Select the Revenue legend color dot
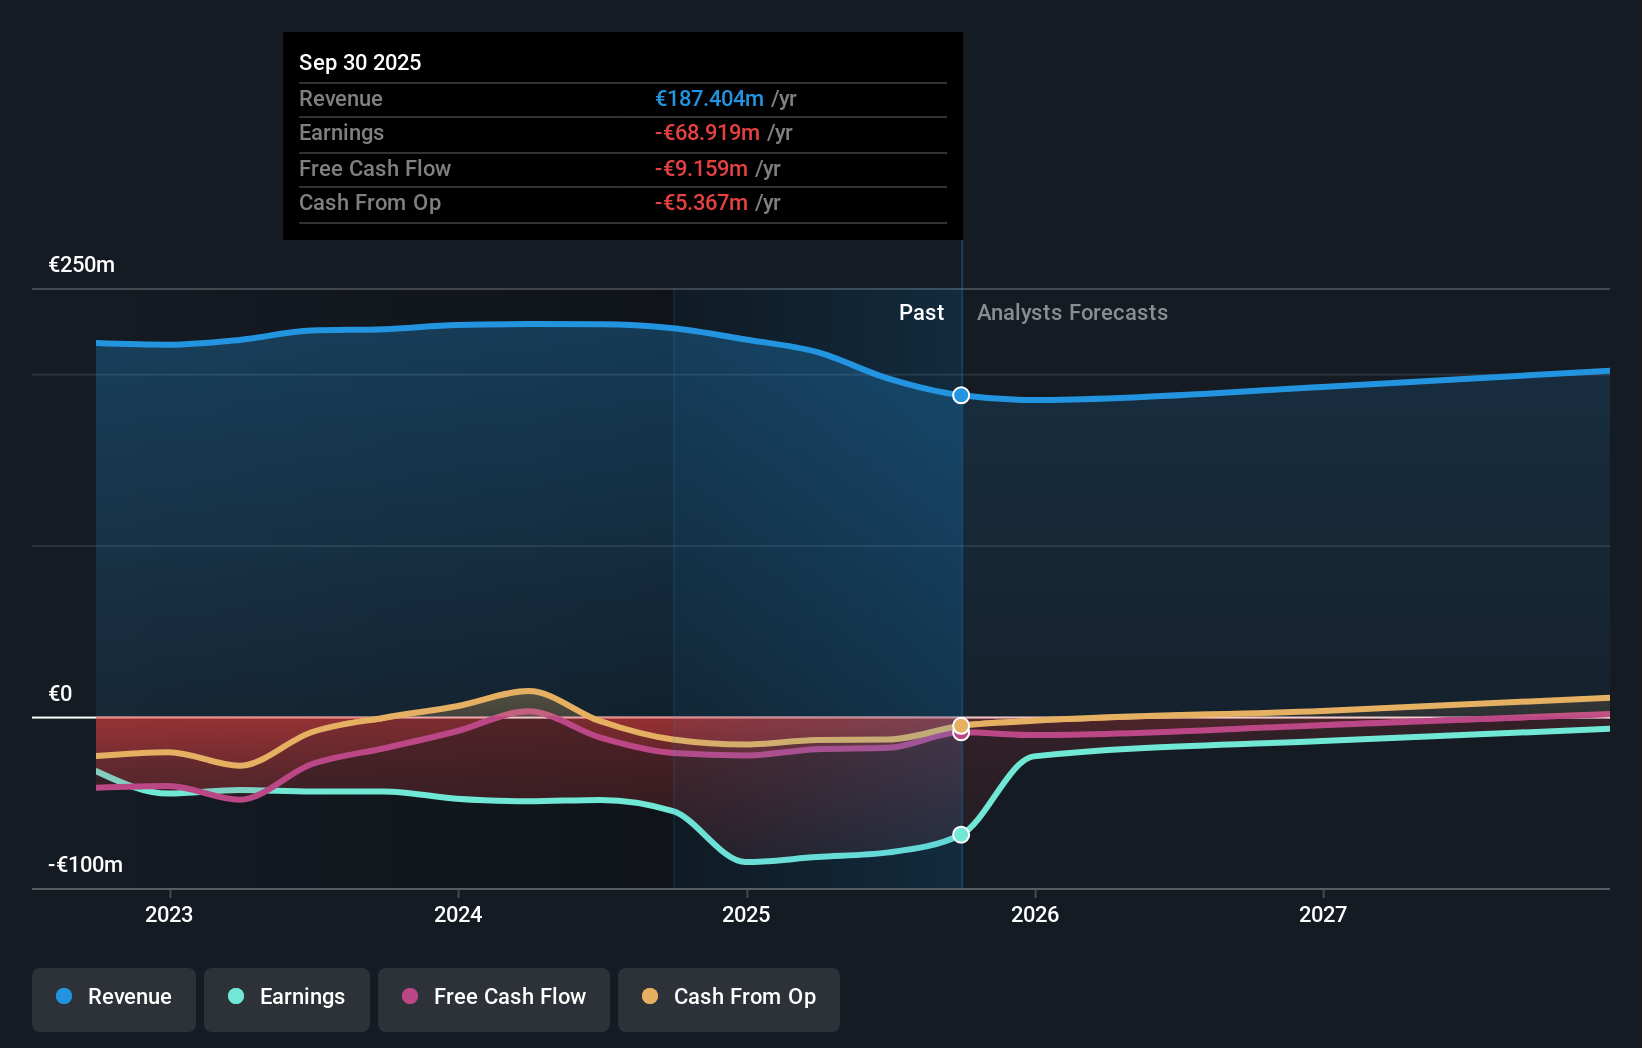 coord(62,997)
